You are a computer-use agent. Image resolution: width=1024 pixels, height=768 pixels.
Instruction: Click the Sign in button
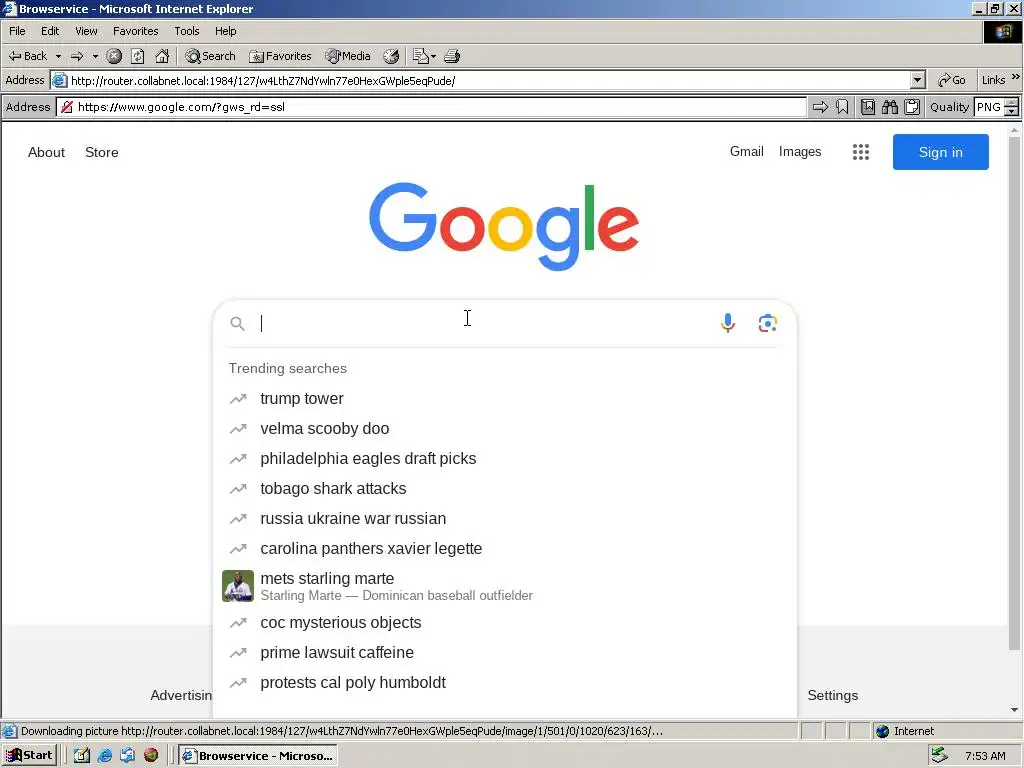pyautogui.click(x=940, y=152)
